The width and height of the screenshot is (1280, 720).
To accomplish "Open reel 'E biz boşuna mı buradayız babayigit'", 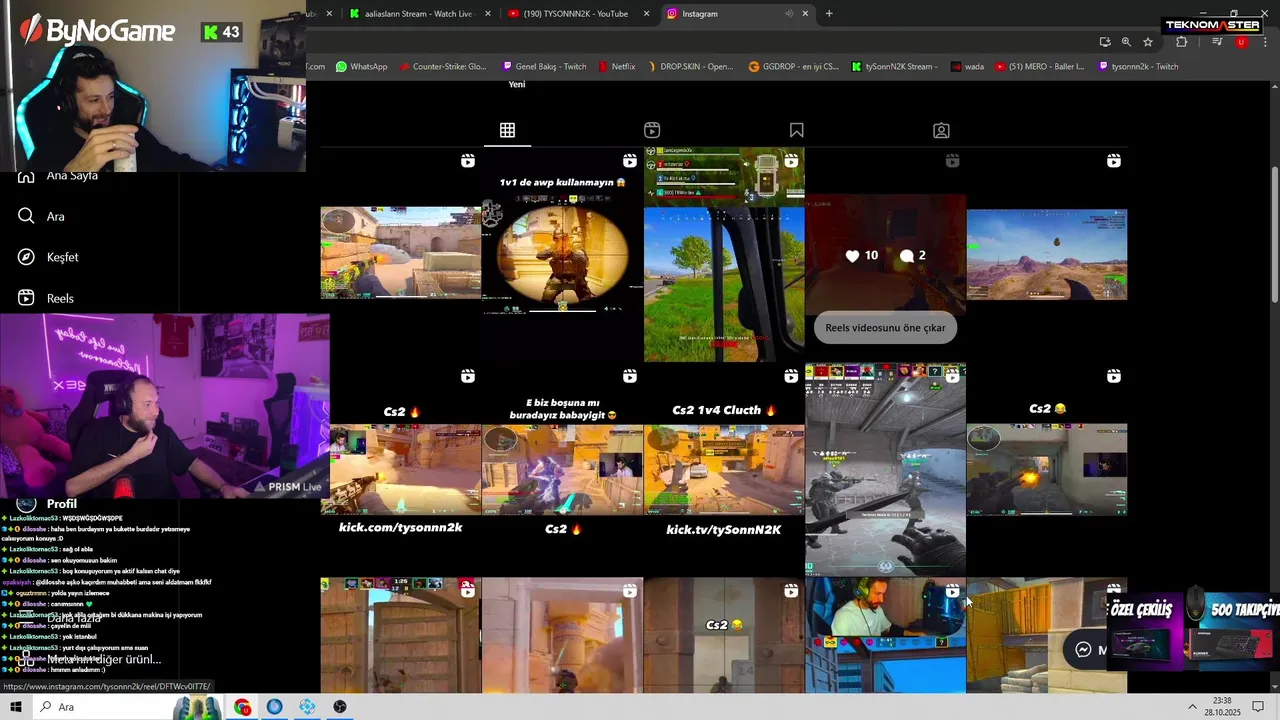I will coord(562,470).
